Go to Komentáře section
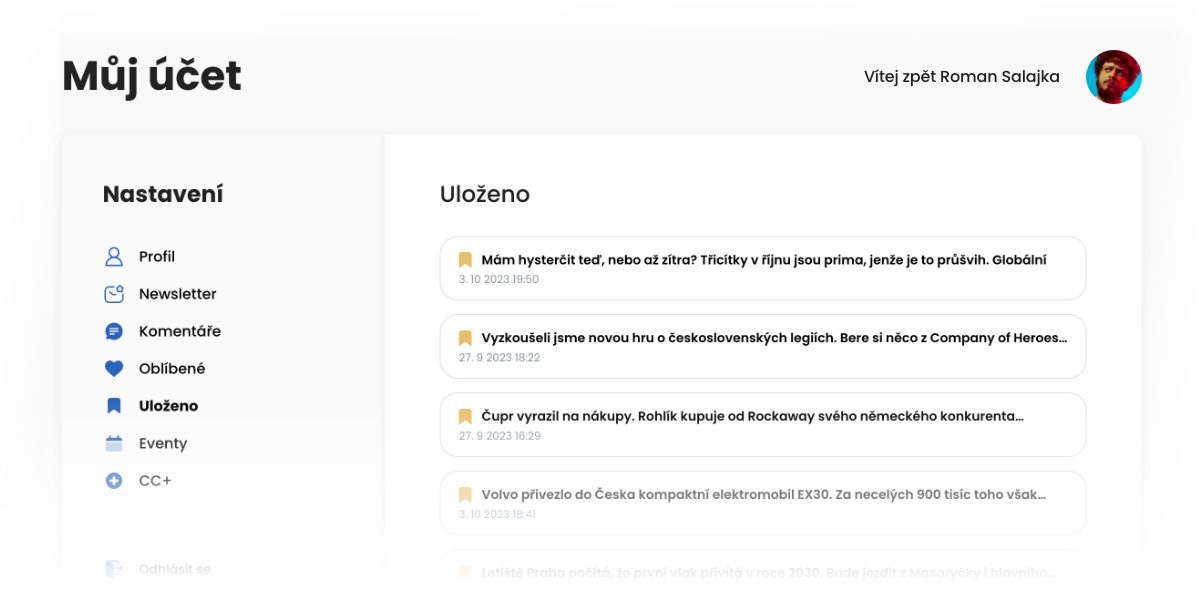This screenshot has height=600, width=1200. click(180, 331)
